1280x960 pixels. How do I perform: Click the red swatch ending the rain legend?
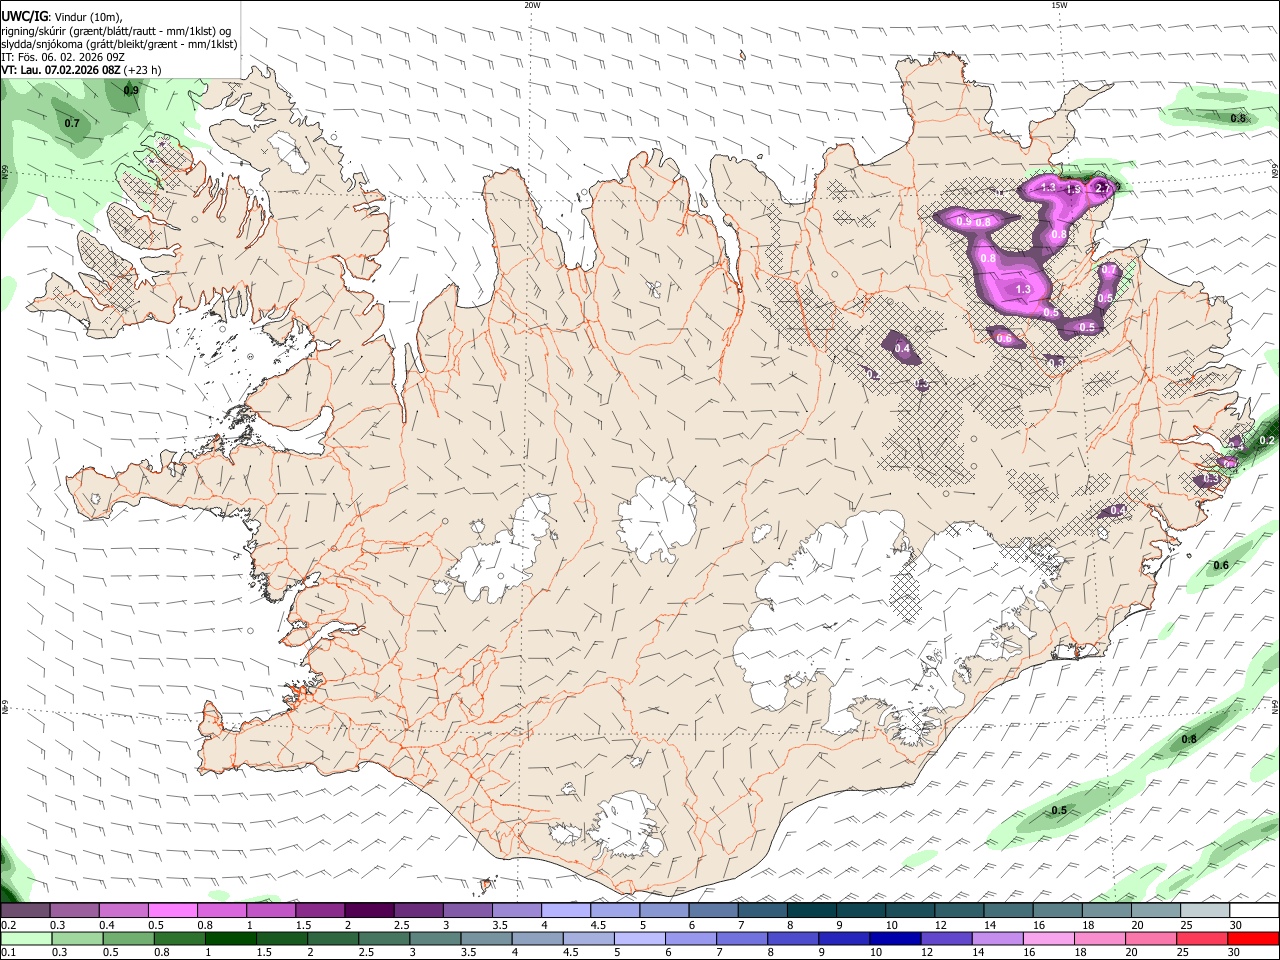coord(1253,938)
